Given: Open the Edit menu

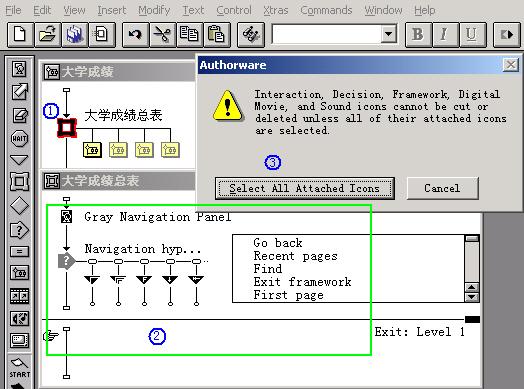Looking at the screenshot, I should point(42,10).
